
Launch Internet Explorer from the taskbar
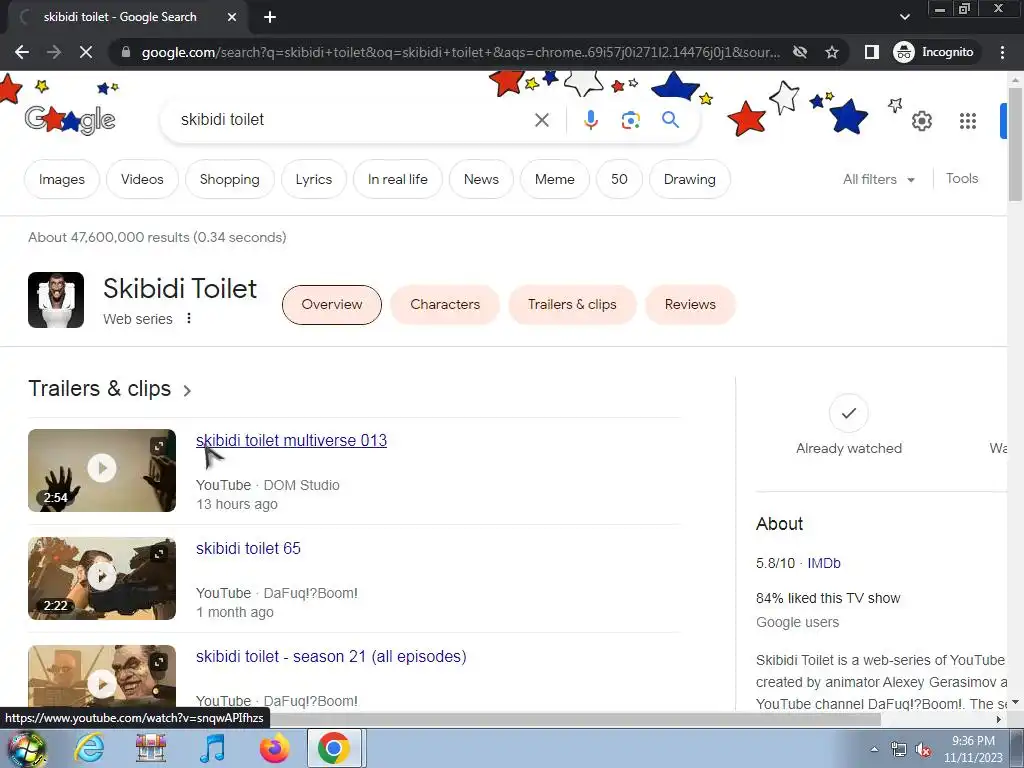point(89,748)
